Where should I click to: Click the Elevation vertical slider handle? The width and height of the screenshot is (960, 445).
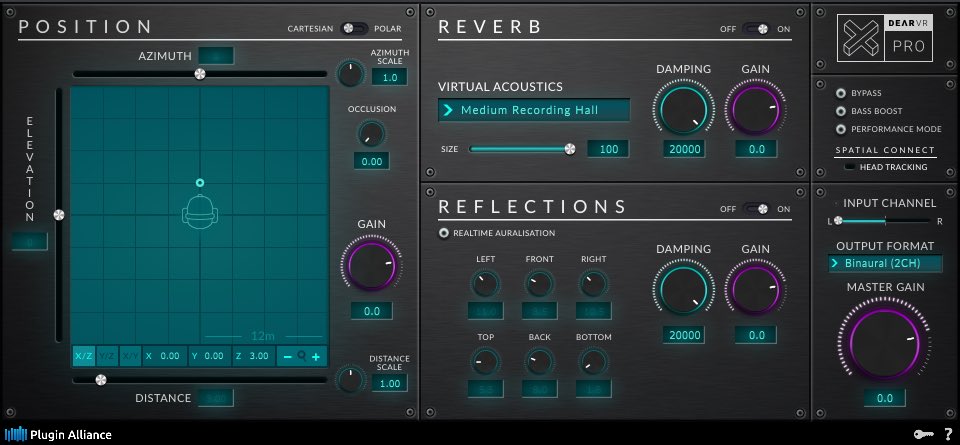click(59, 215)
